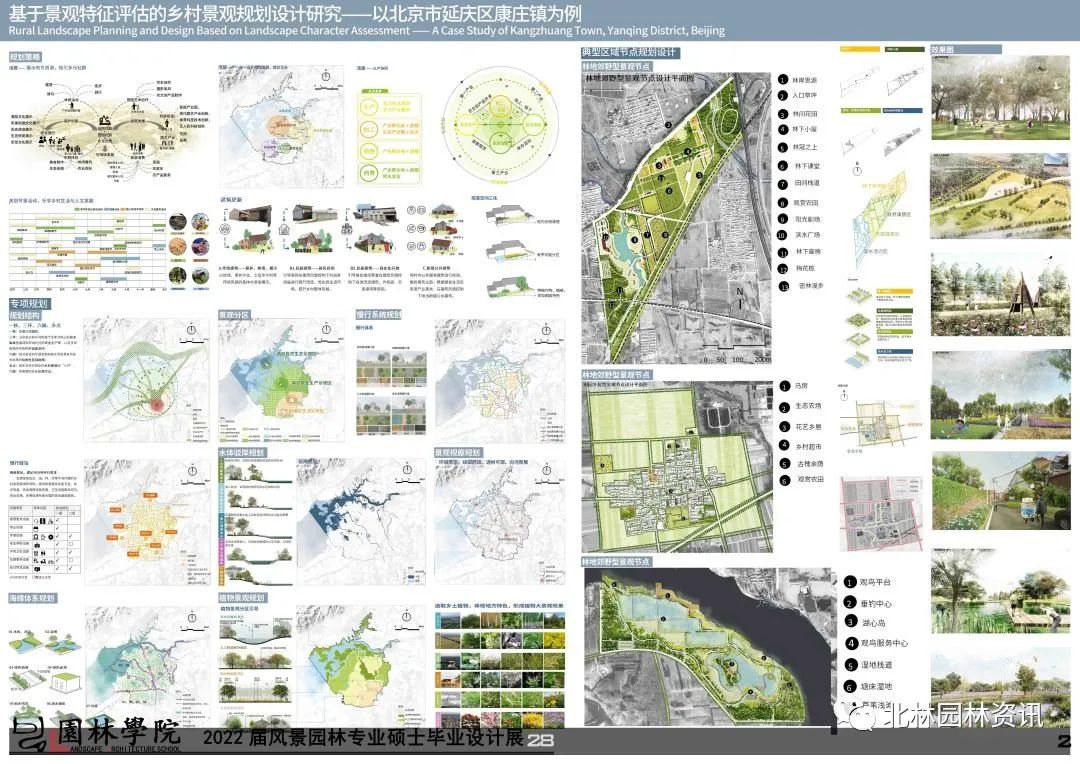Image resolution: width=1080 pixels, height=764 pixels.
Task: Click legend entry 梅花桩
Action: click(805, 269)
